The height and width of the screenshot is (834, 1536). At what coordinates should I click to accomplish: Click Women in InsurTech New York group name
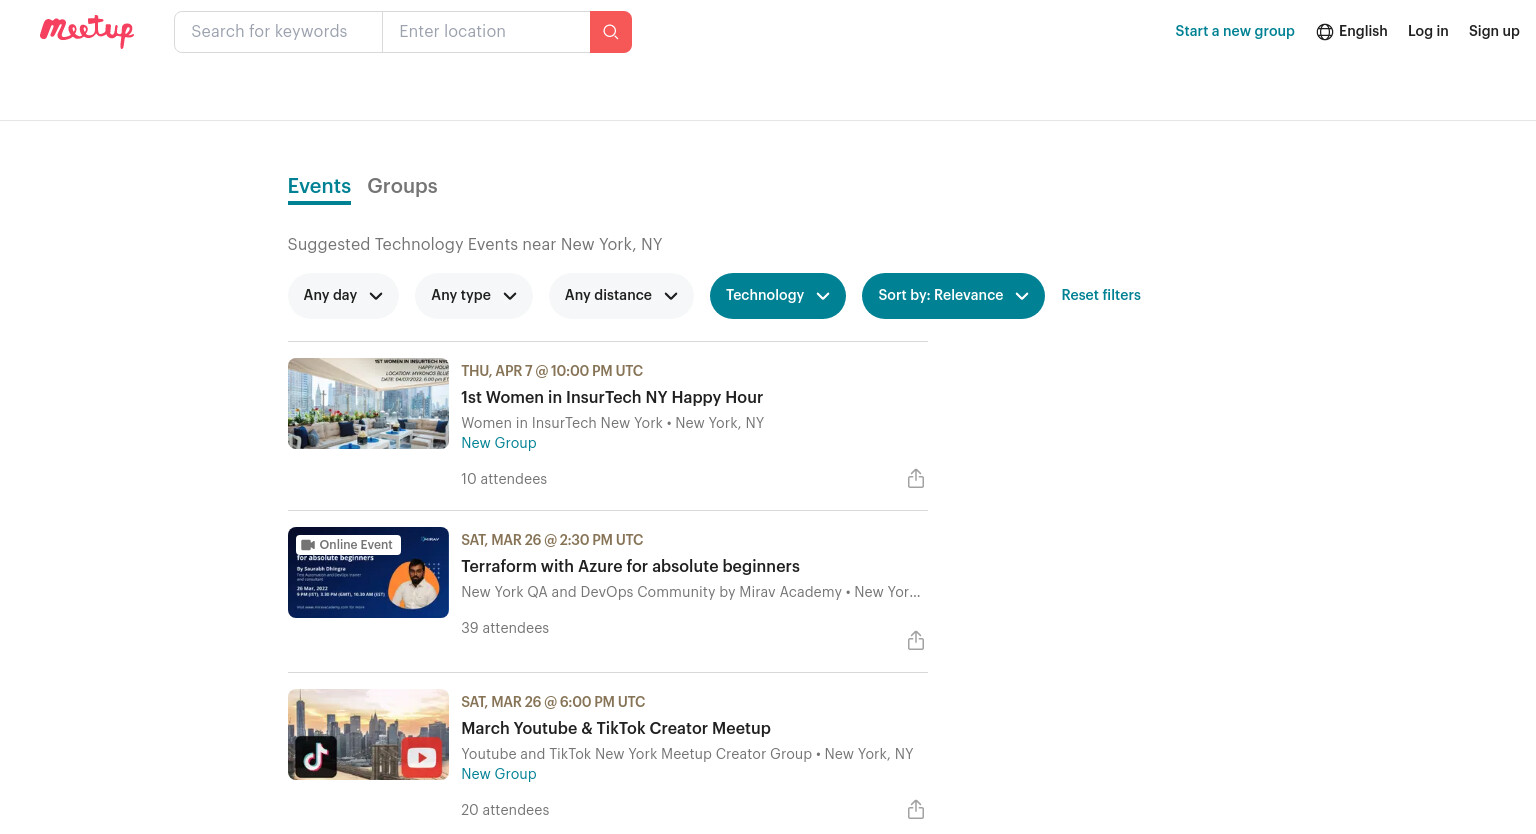pos(562,423)
